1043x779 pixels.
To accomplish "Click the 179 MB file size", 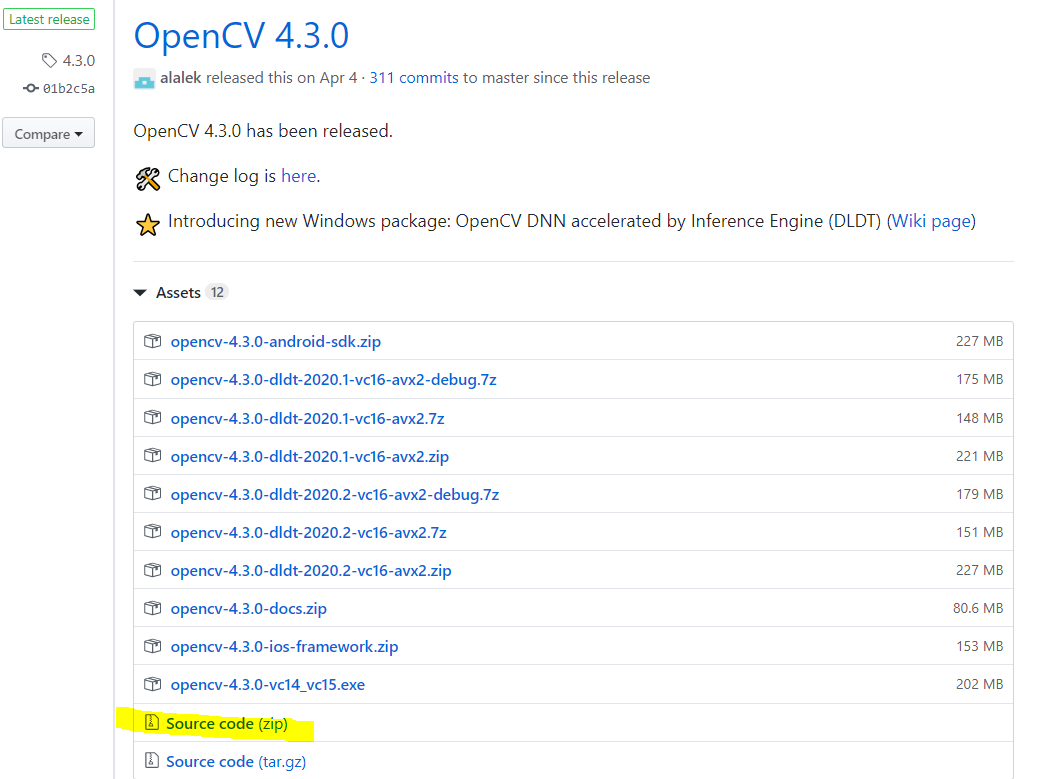I will (x=979, y=494).
